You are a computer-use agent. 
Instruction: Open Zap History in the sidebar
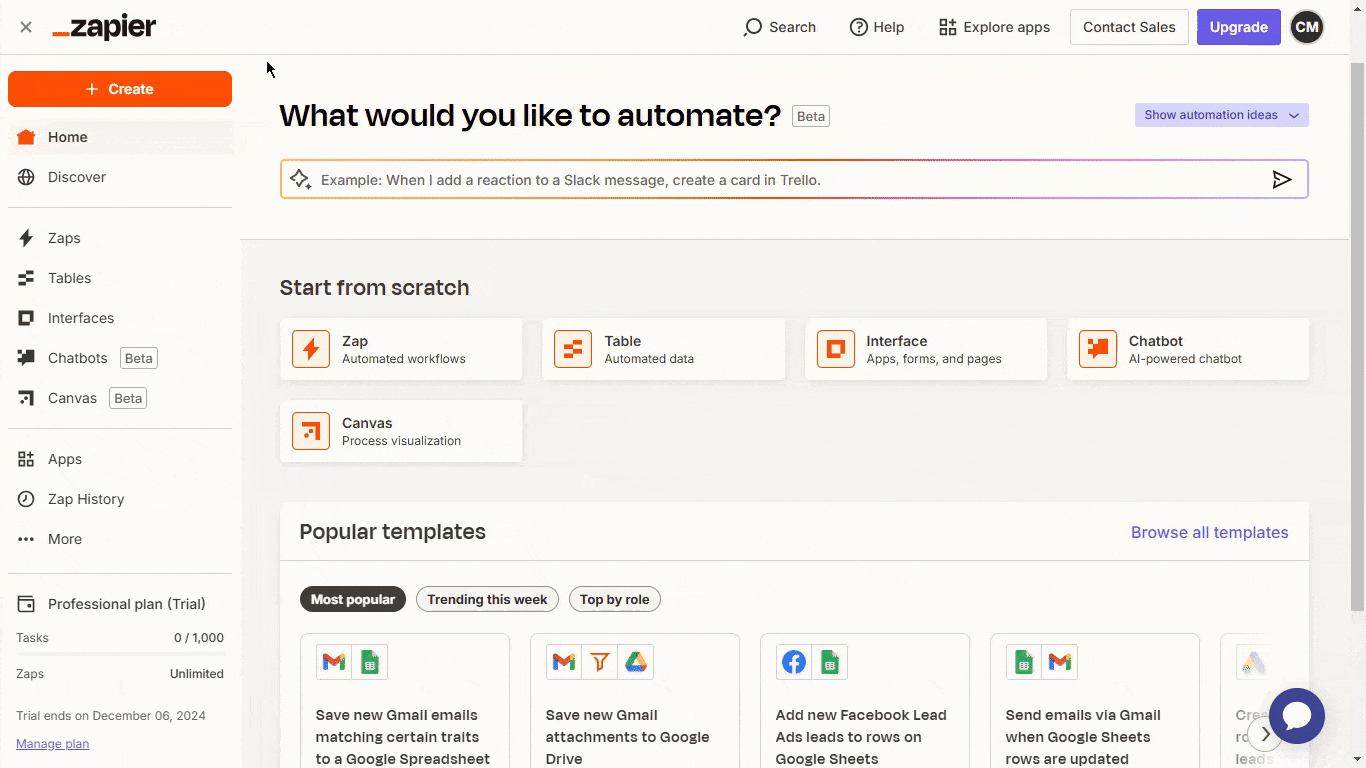[x=120, y=499]
